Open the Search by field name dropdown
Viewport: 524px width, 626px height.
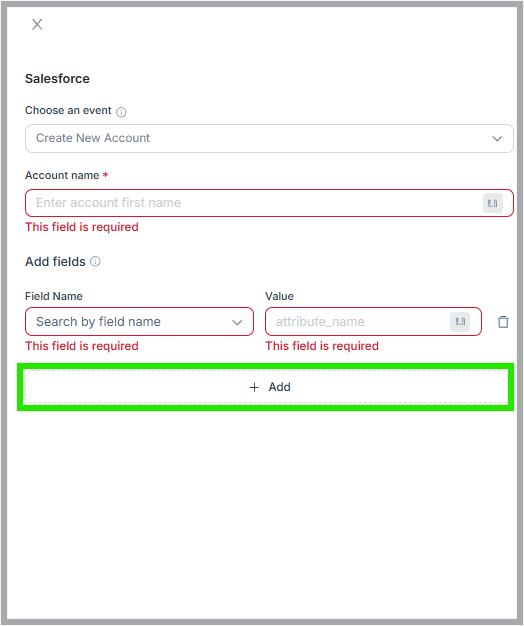pos(139,321)
